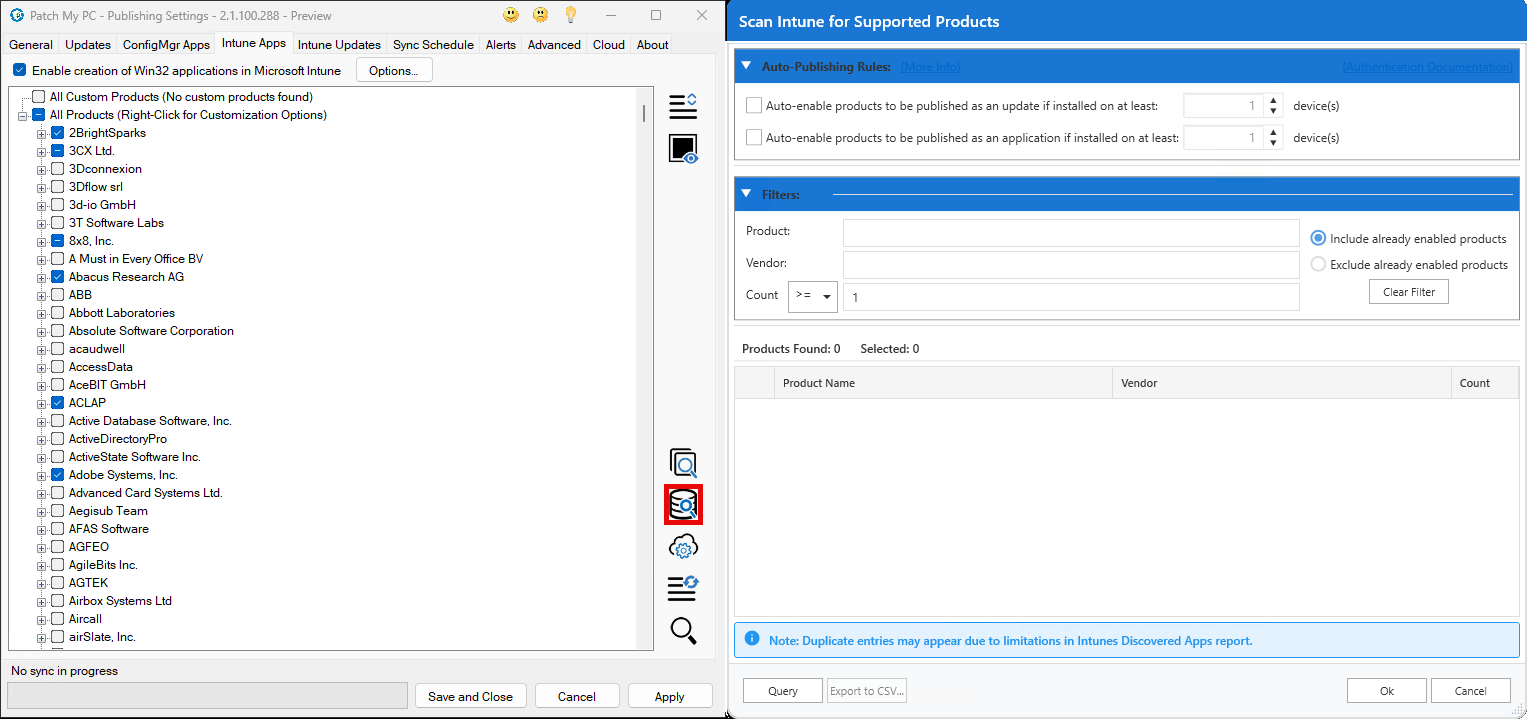Click the info icon in the duplicate entries note

coord(752,639)
